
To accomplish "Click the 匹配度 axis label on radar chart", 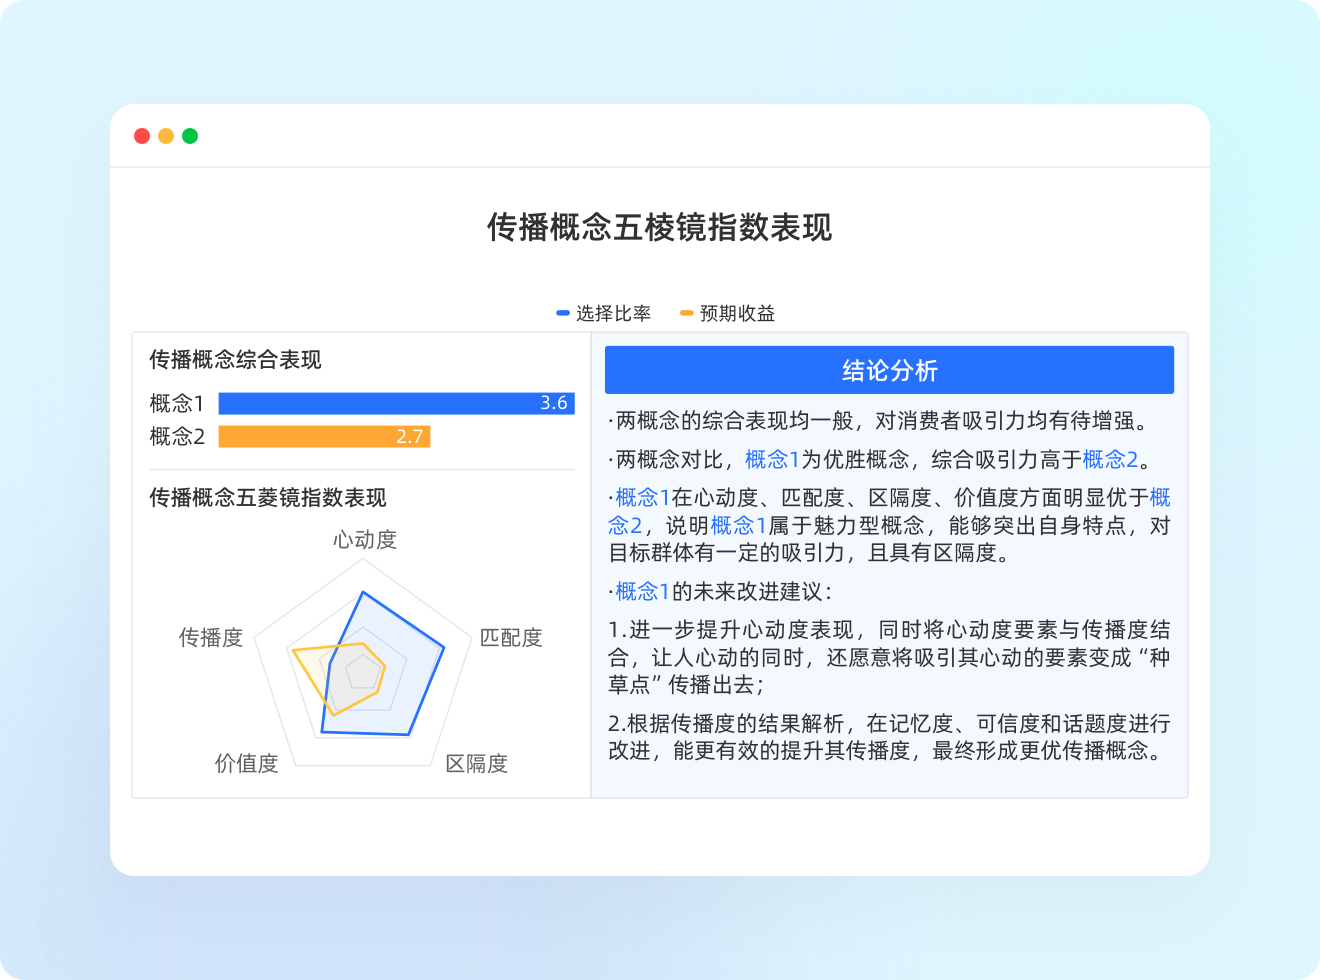I will (511, 638).
